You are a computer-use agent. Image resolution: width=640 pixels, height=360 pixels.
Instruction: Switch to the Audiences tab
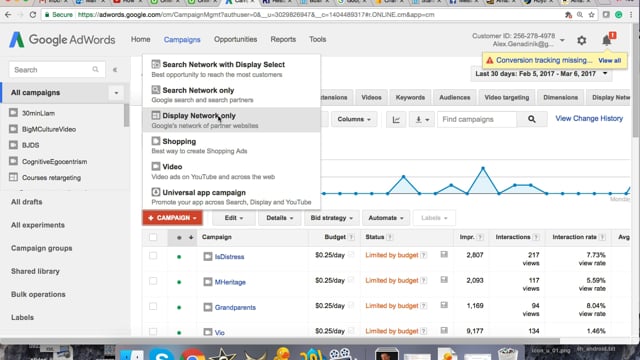[x=455, y=97]
